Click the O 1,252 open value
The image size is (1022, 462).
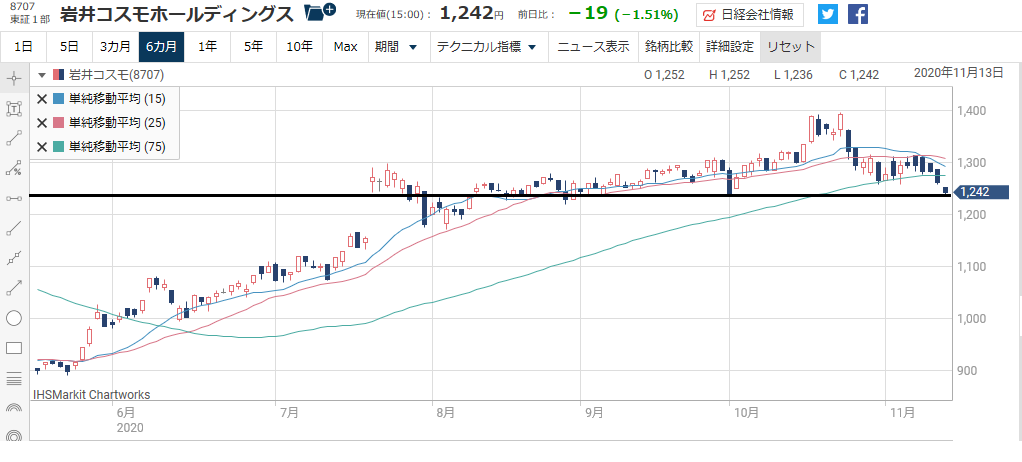(664, 75)
